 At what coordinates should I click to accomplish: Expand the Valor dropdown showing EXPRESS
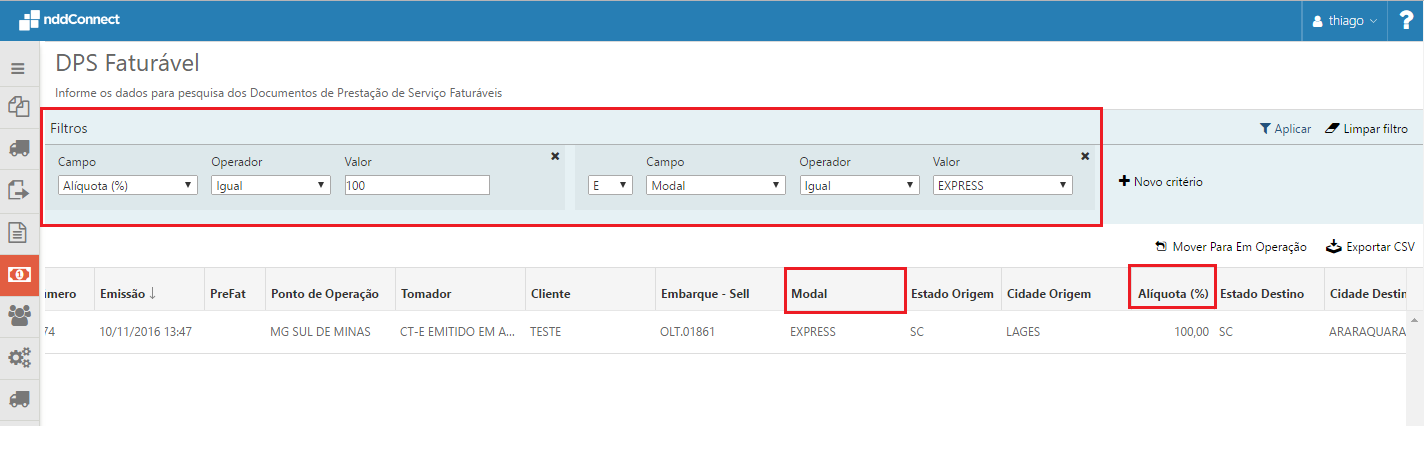point(1002,185)
